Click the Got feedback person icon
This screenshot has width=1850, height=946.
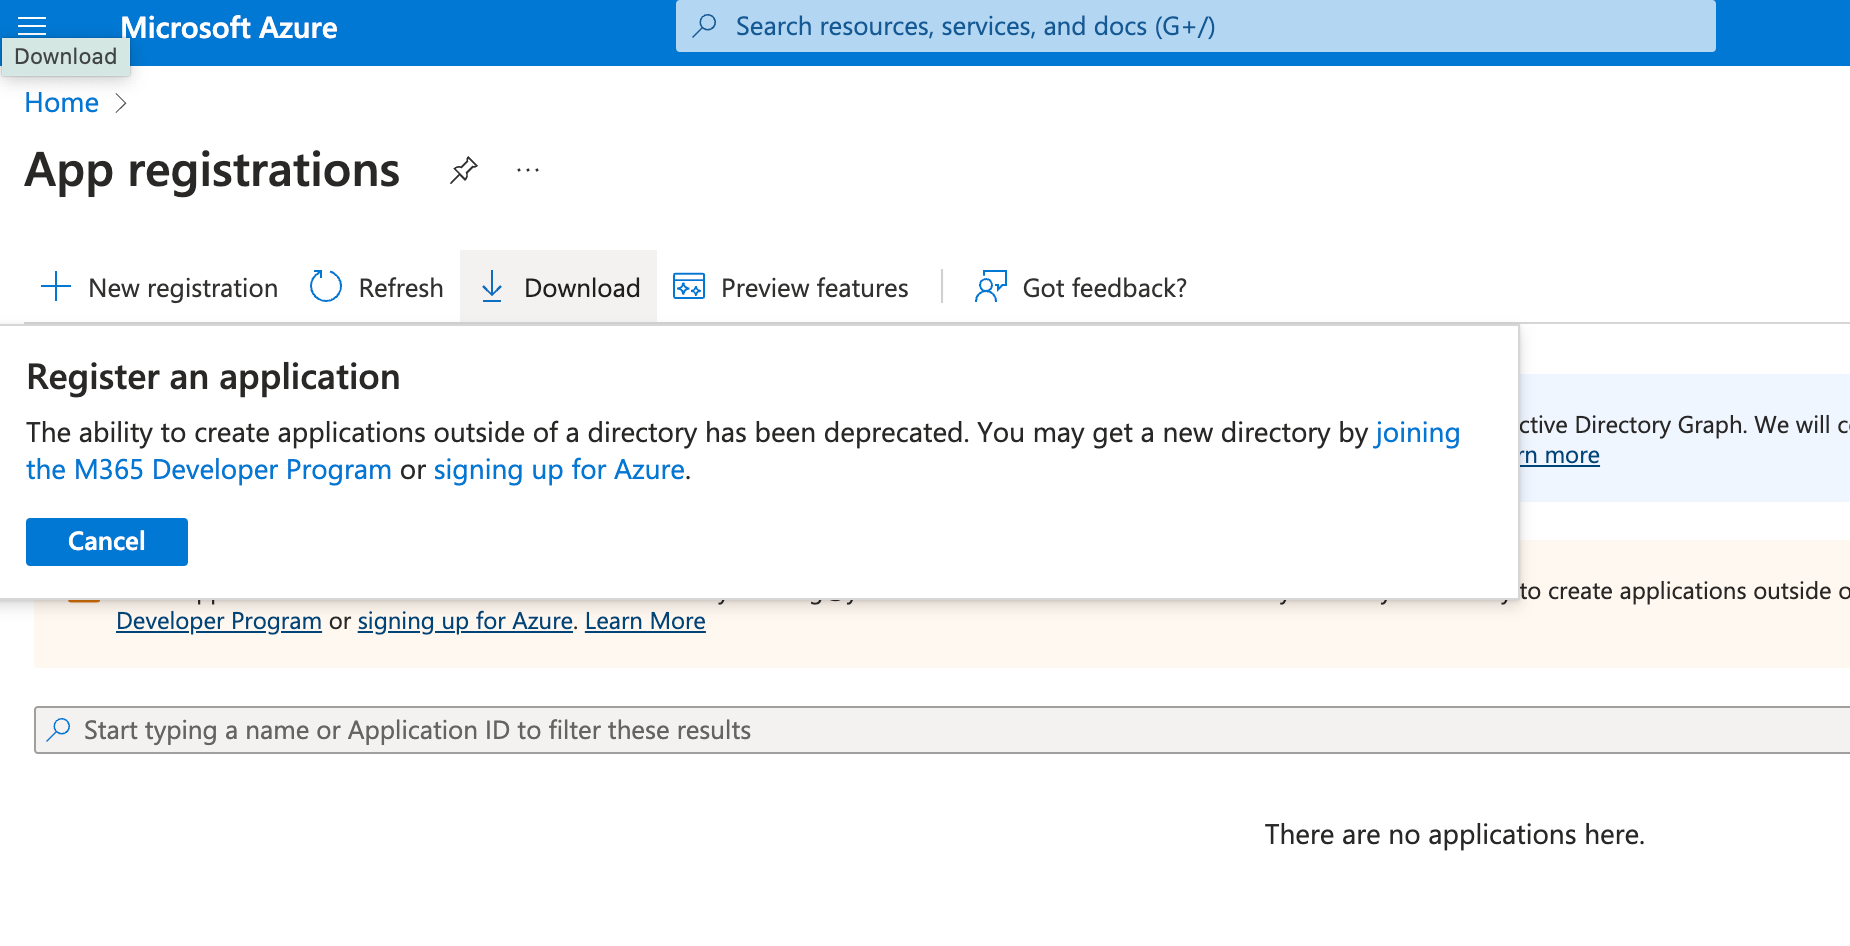click(991, 287)
